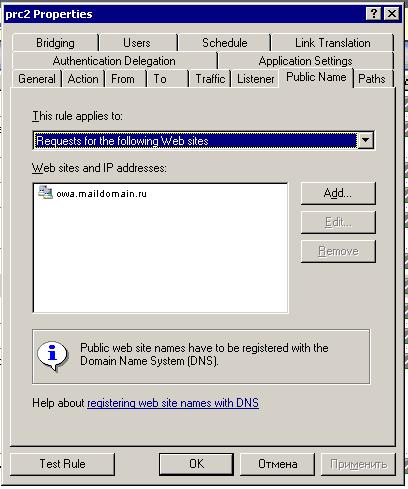Close the prc2 Properties dialog
Viewport: 408px width, 489px height.
tap(391, 14)
